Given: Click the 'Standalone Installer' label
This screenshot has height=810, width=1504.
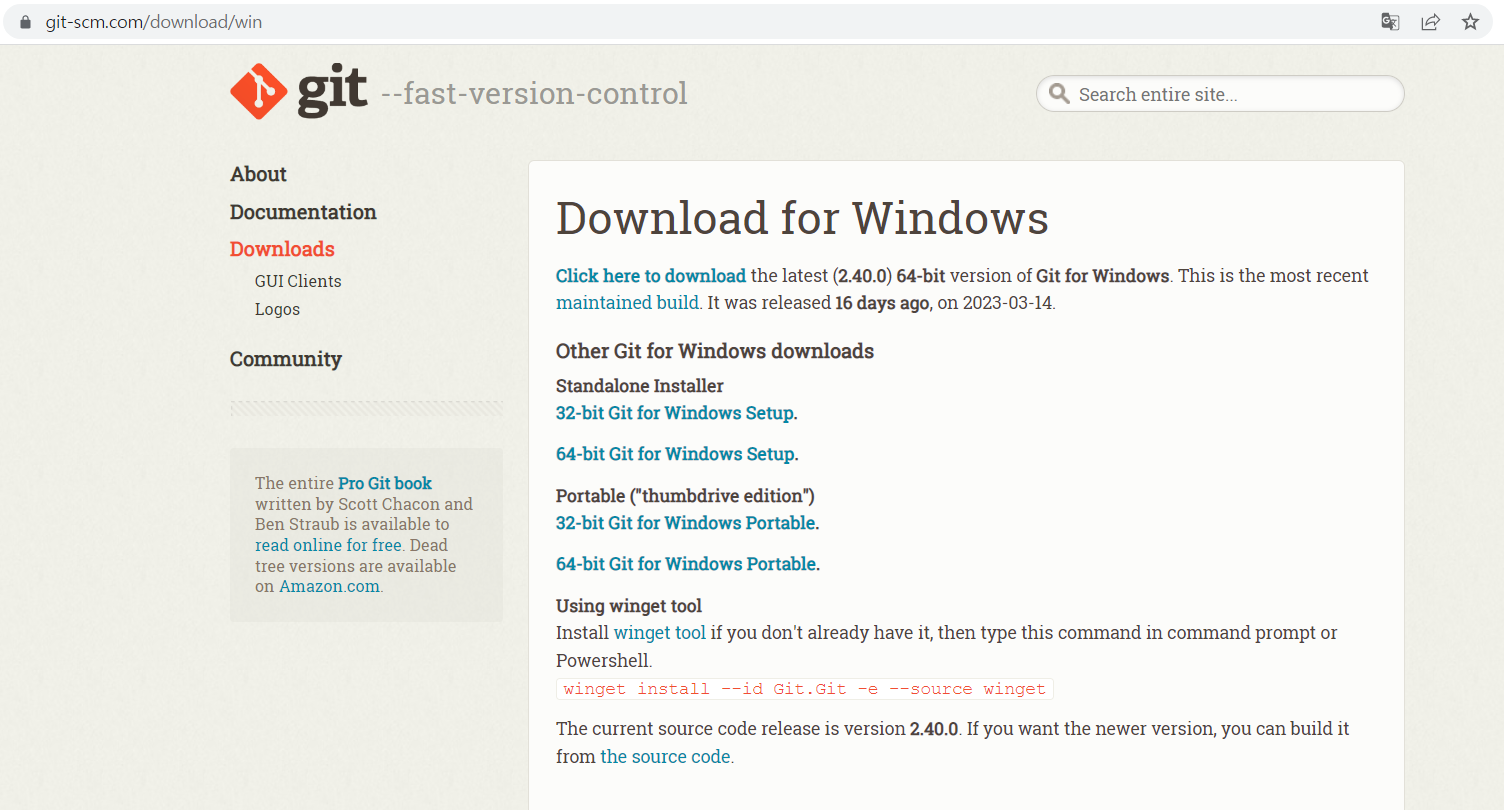Looking at the screenshot, I should [640, 386].
